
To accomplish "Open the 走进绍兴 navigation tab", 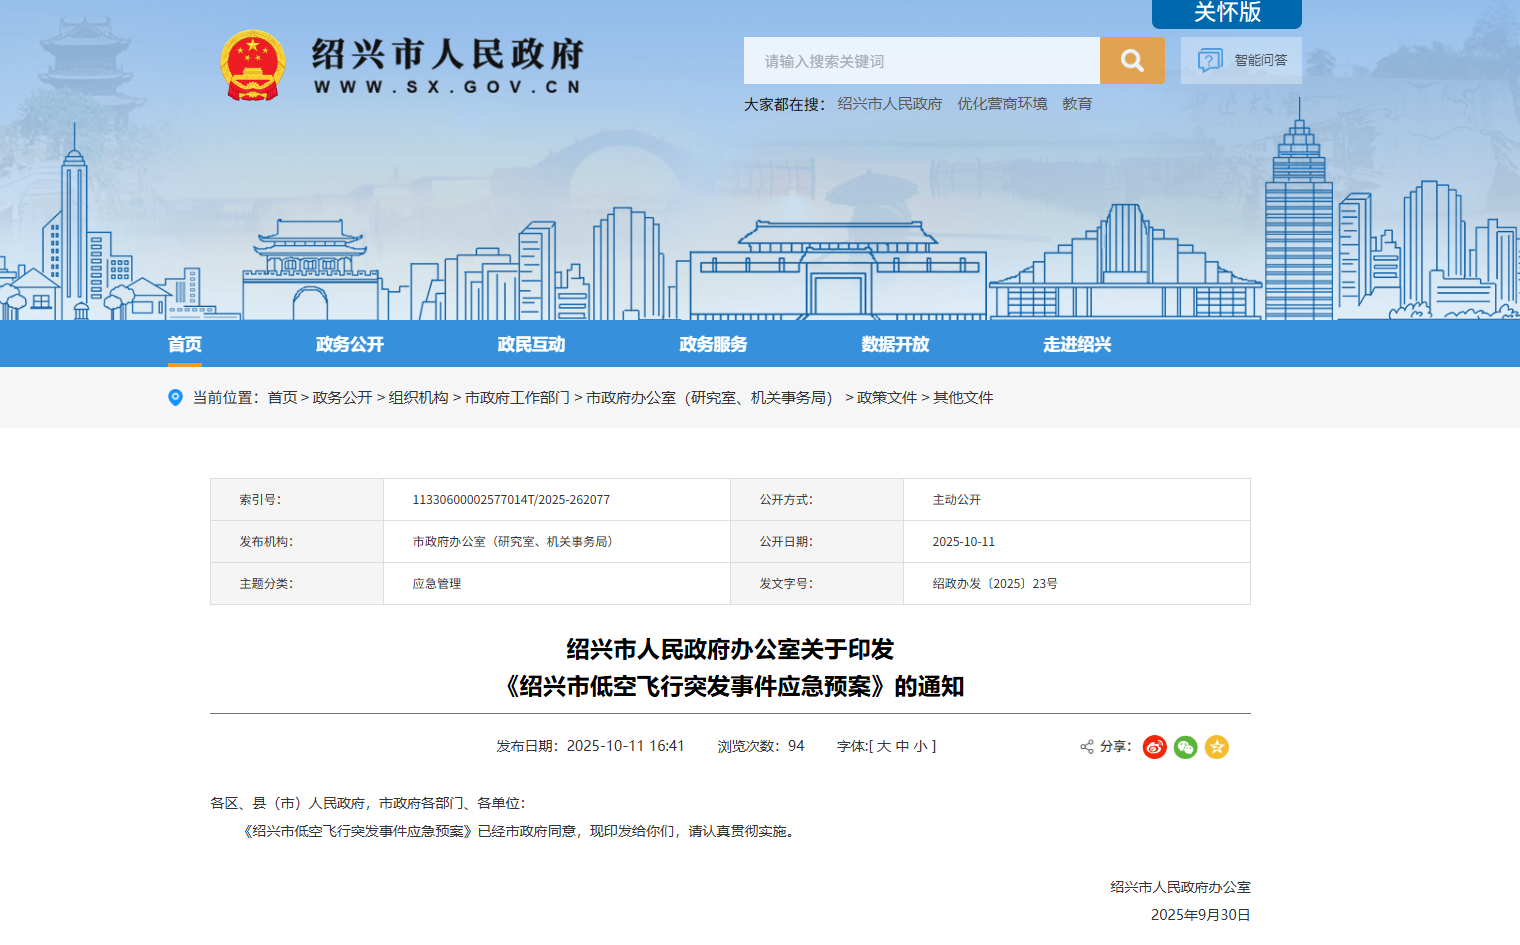I will 1077,344.
